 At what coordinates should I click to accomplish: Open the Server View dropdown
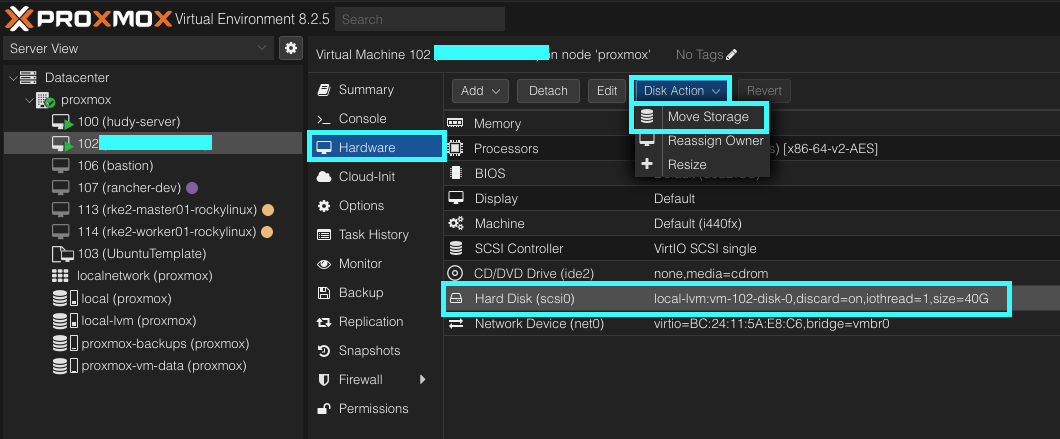tap(137, 48)
